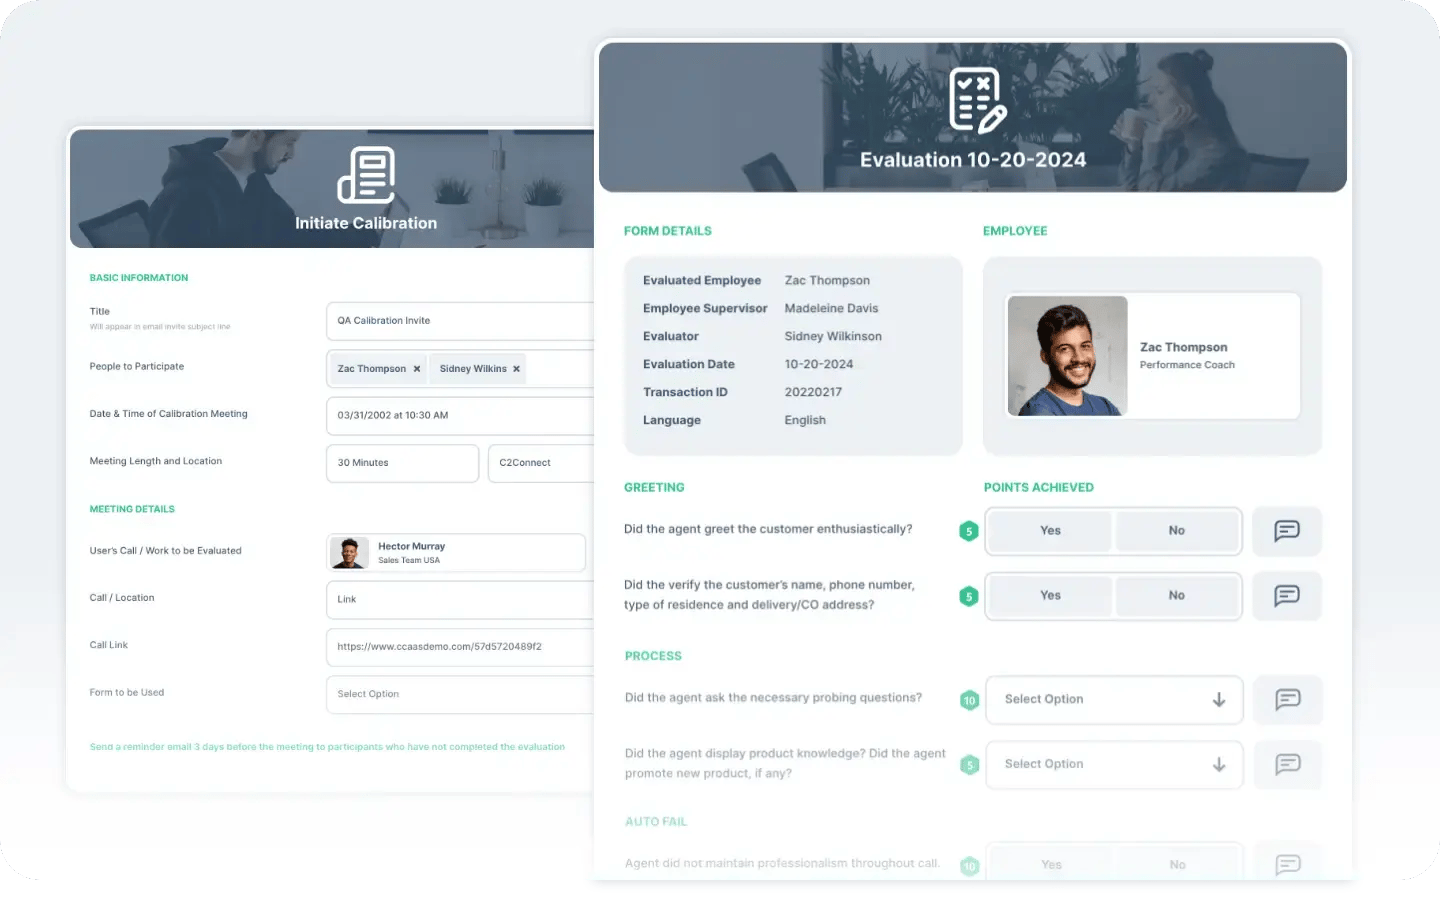Select No for enthusiastic greeting question
Viewport: 1440px width, 898px height.
tap(1177, 531)
